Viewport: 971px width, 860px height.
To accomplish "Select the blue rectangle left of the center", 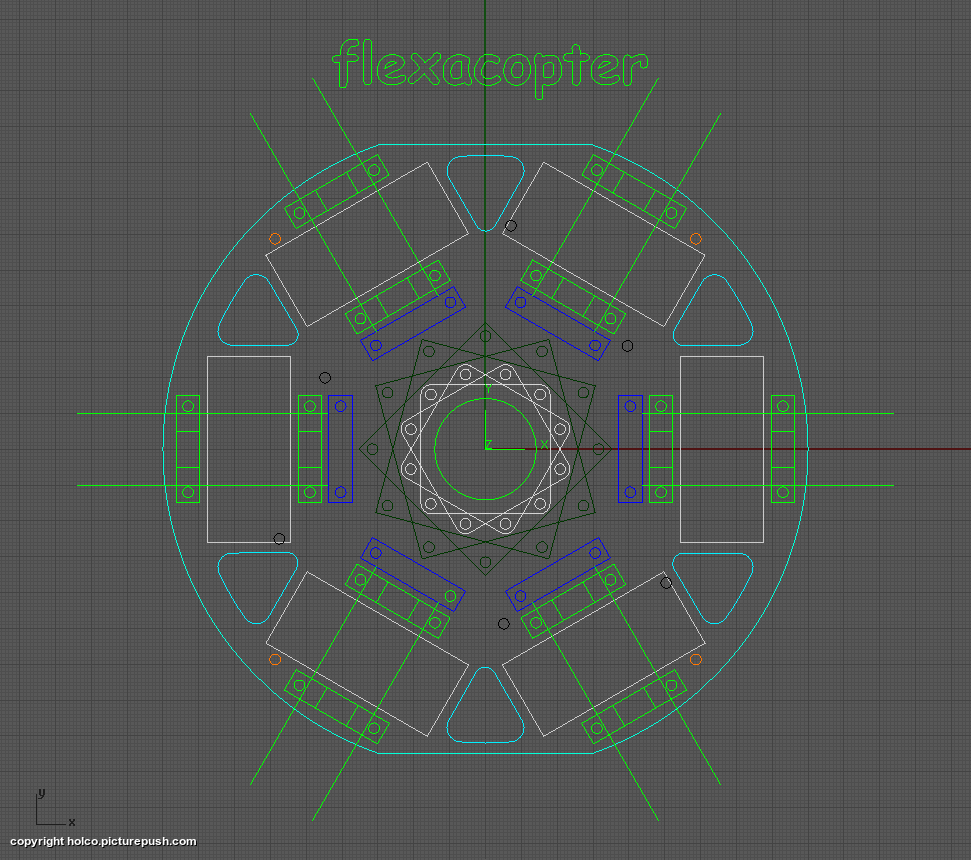I will tap(341, 449).
